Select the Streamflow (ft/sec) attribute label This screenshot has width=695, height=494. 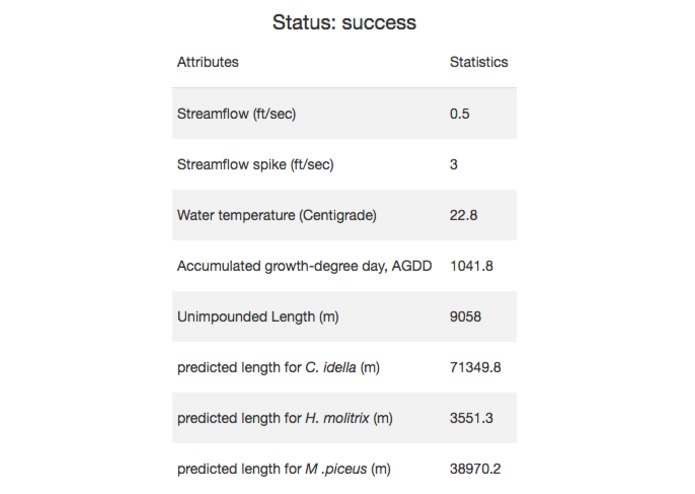(236, 114)
